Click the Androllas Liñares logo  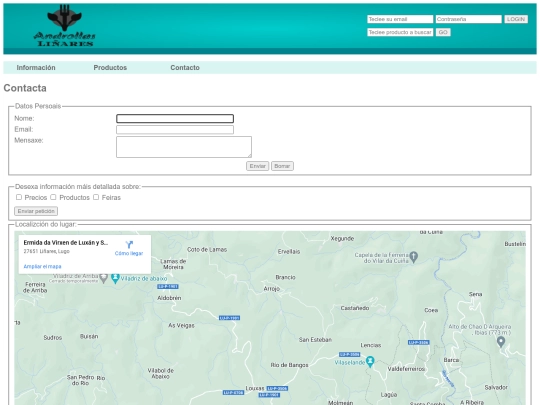tap(64, 26)
